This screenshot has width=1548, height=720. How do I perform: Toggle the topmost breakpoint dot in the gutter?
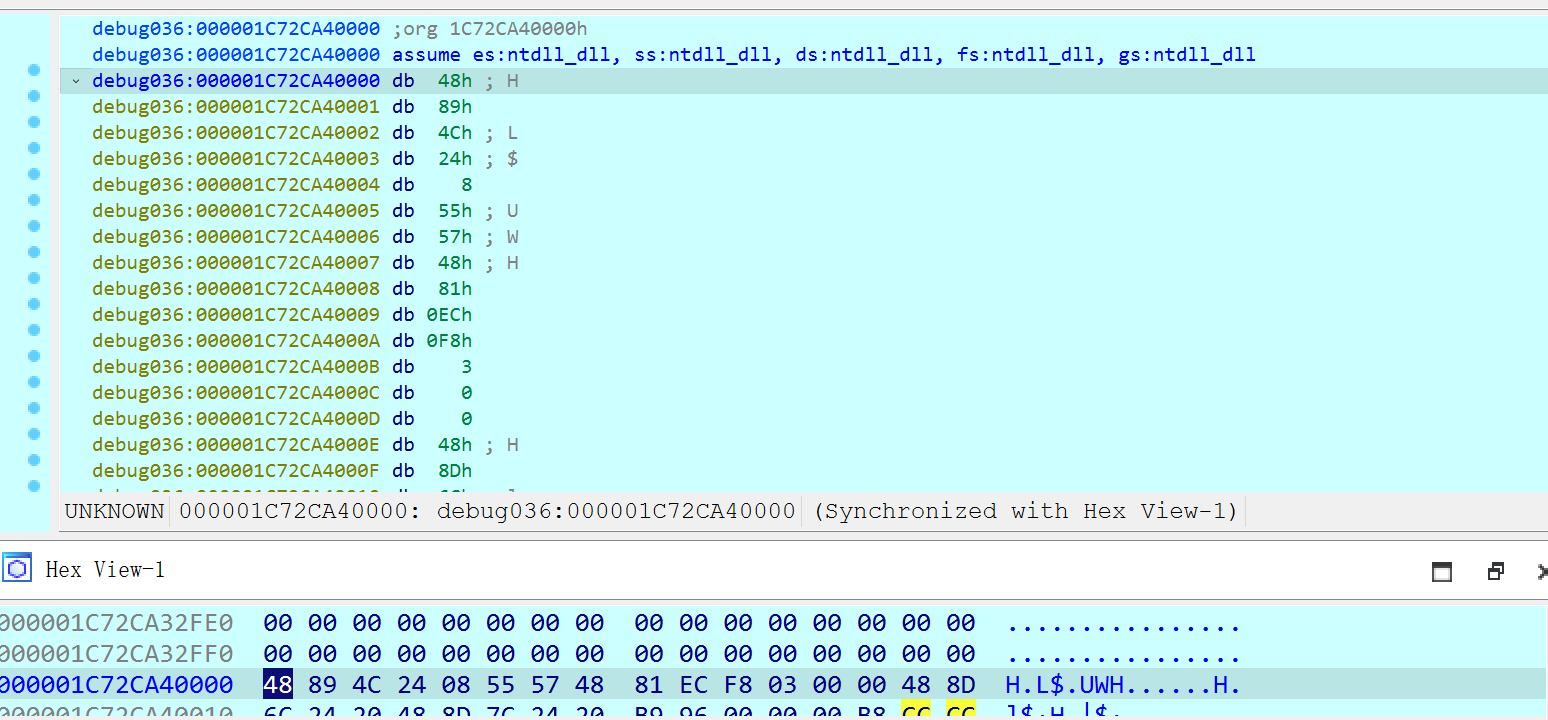pos(34,70)
